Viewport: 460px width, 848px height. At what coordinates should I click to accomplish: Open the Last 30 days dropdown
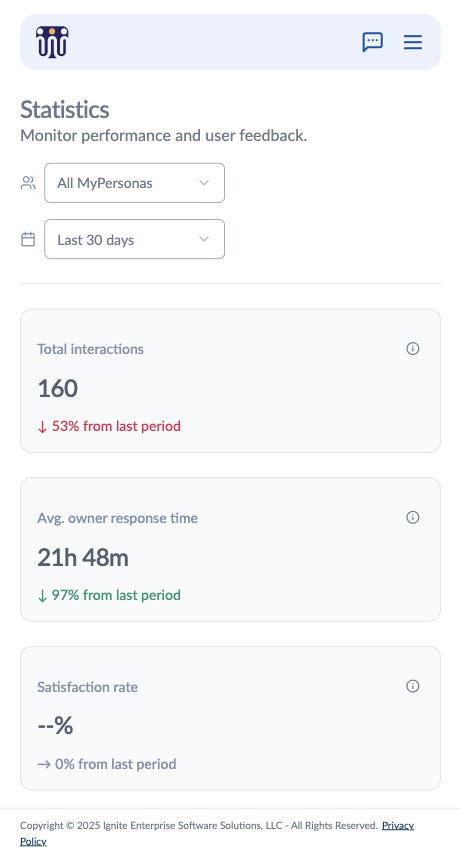pyautogui.click(x=134, y=239)
